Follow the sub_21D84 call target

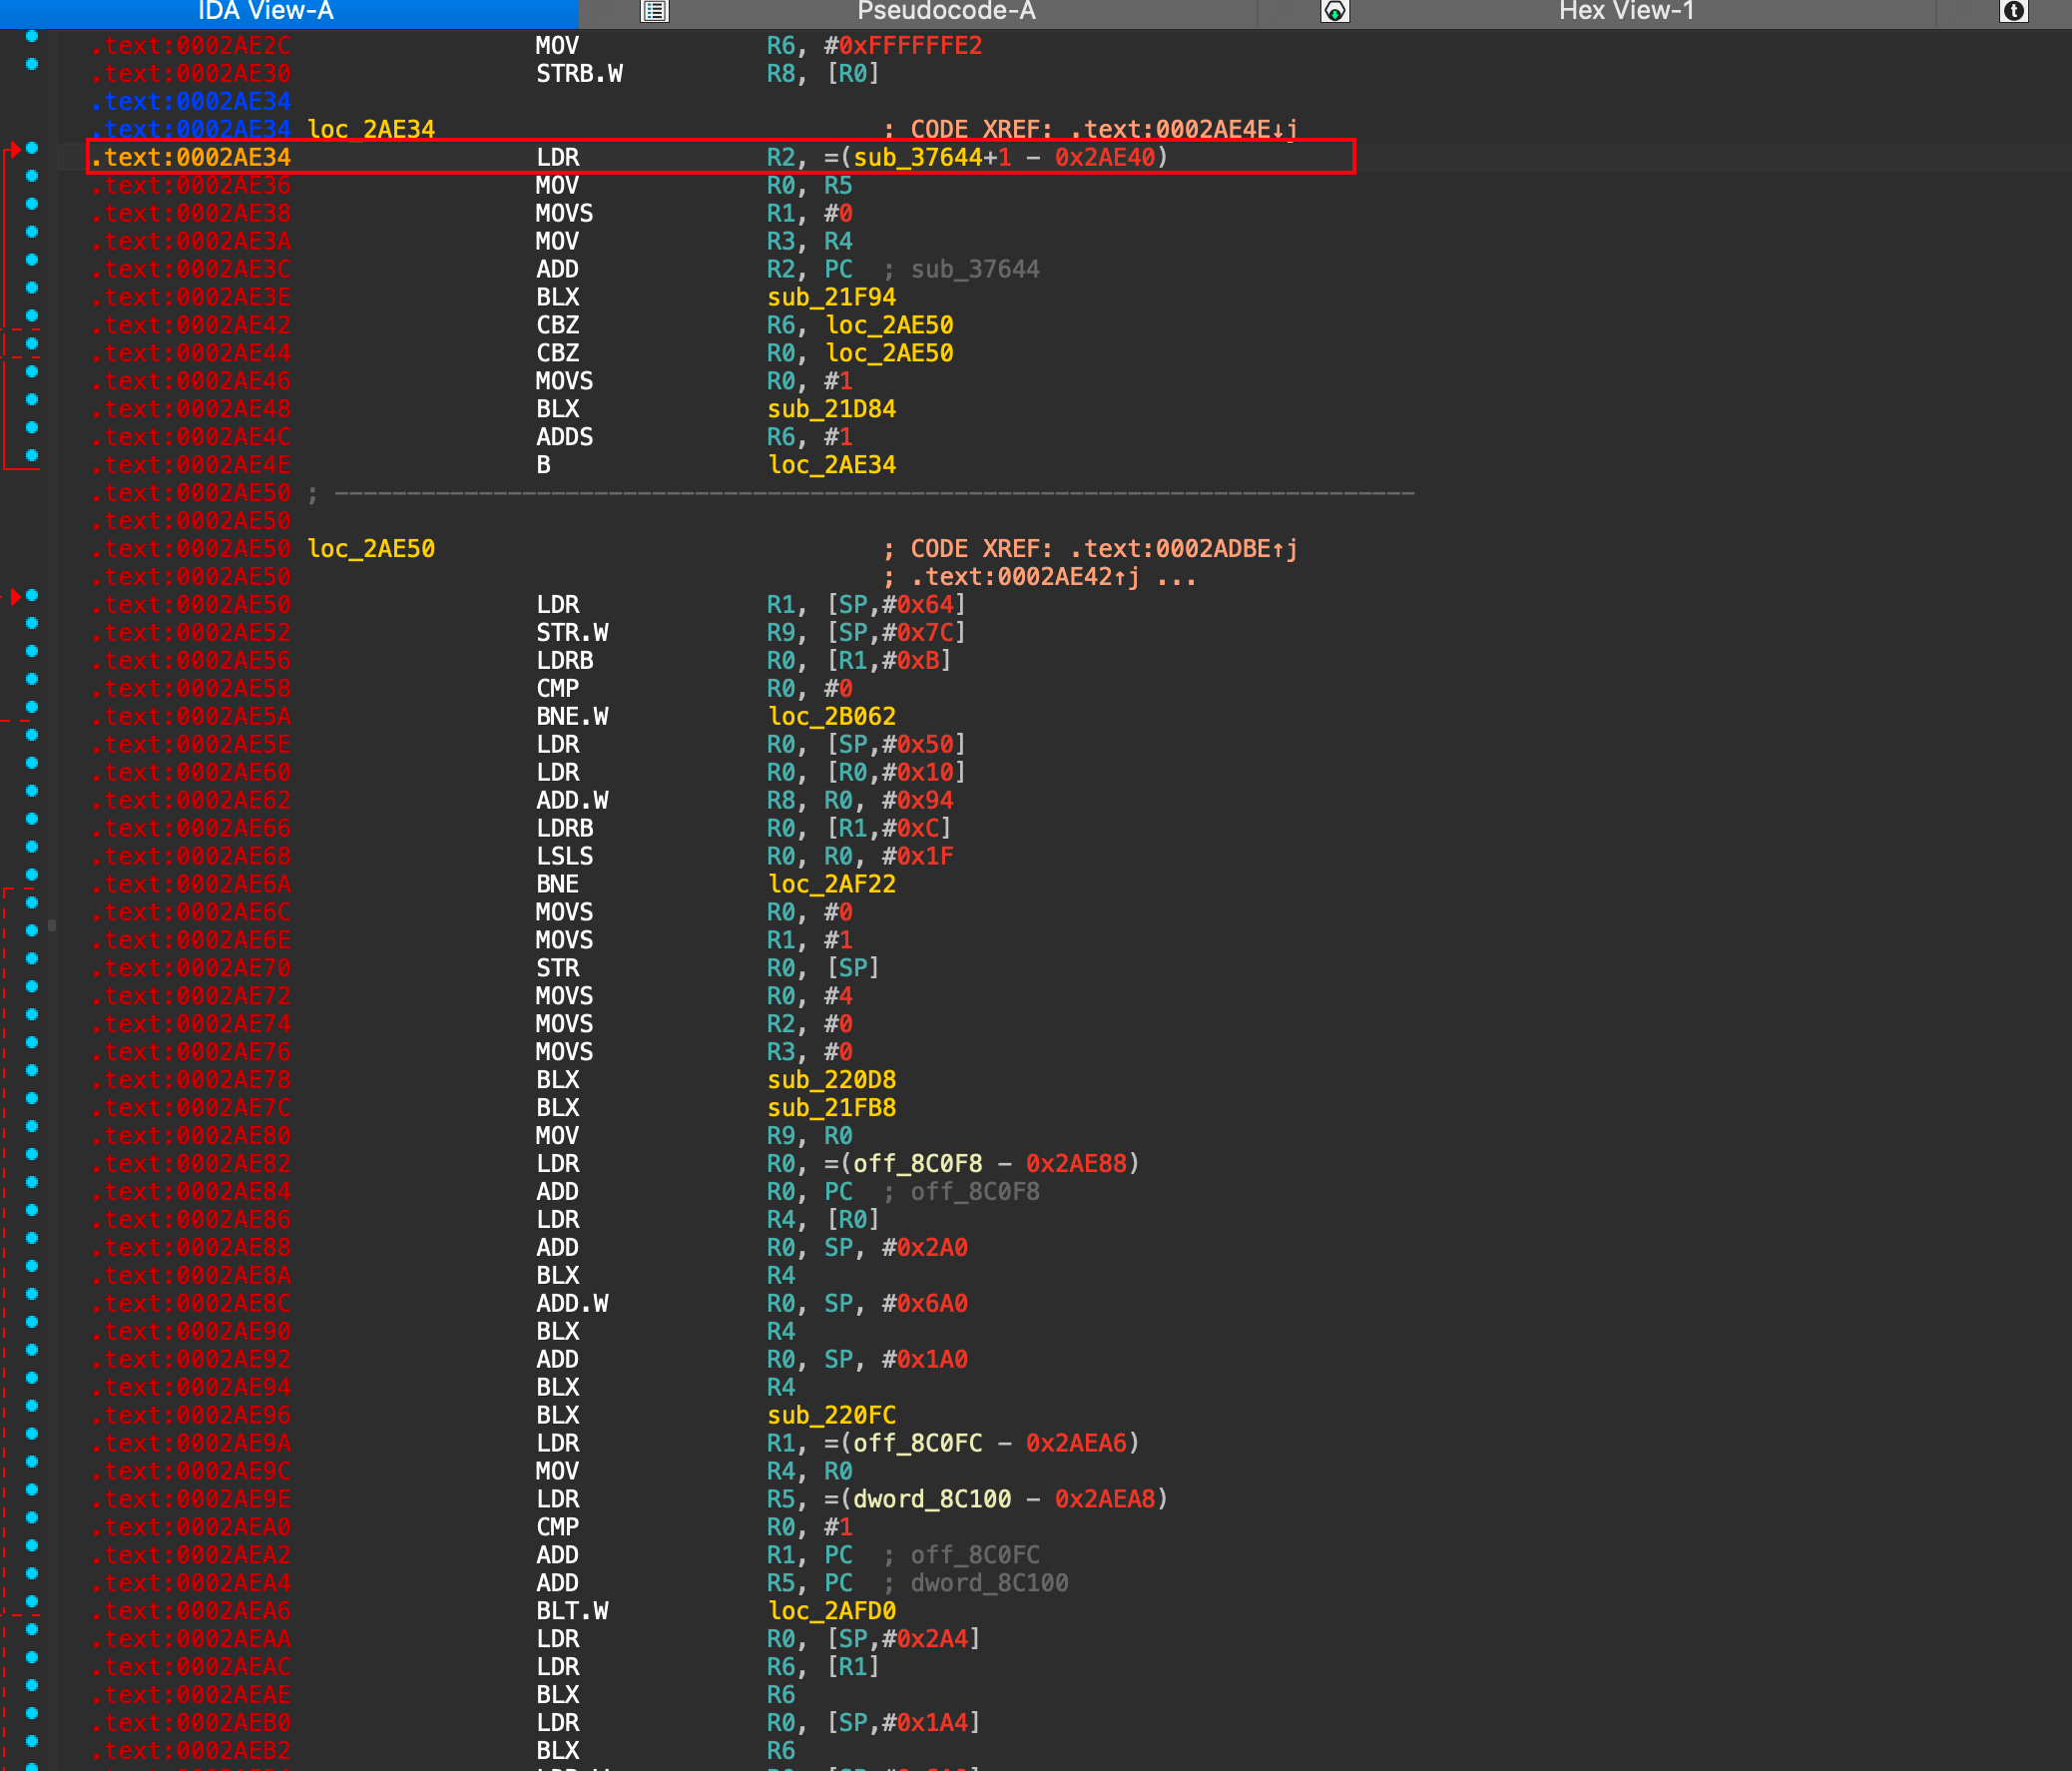tap(831, 409)
